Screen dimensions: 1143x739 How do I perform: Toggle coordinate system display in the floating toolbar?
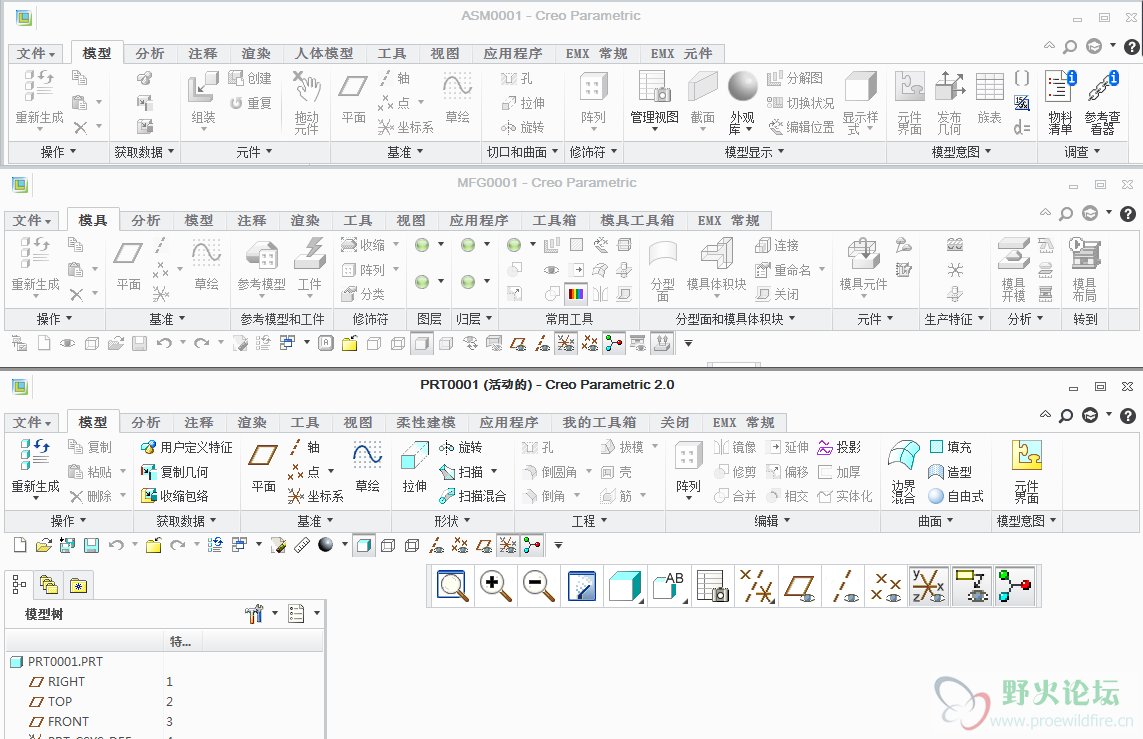(x=929, y=586)
